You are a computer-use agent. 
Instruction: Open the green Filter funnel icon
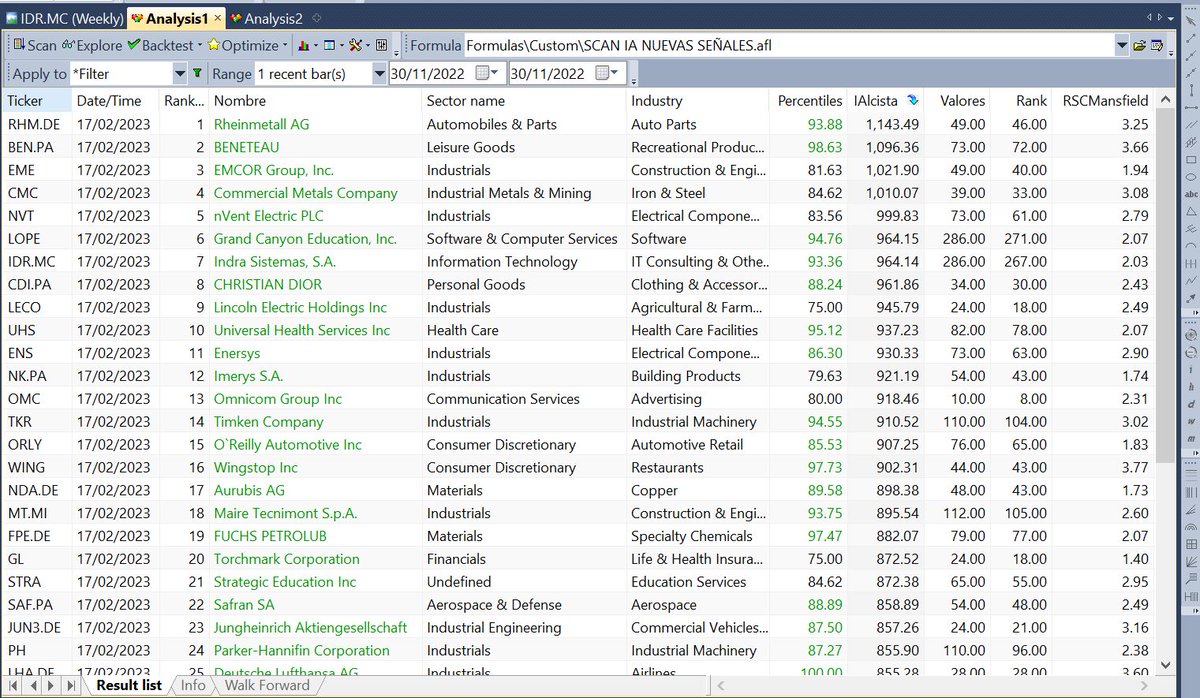click(197, 73)
